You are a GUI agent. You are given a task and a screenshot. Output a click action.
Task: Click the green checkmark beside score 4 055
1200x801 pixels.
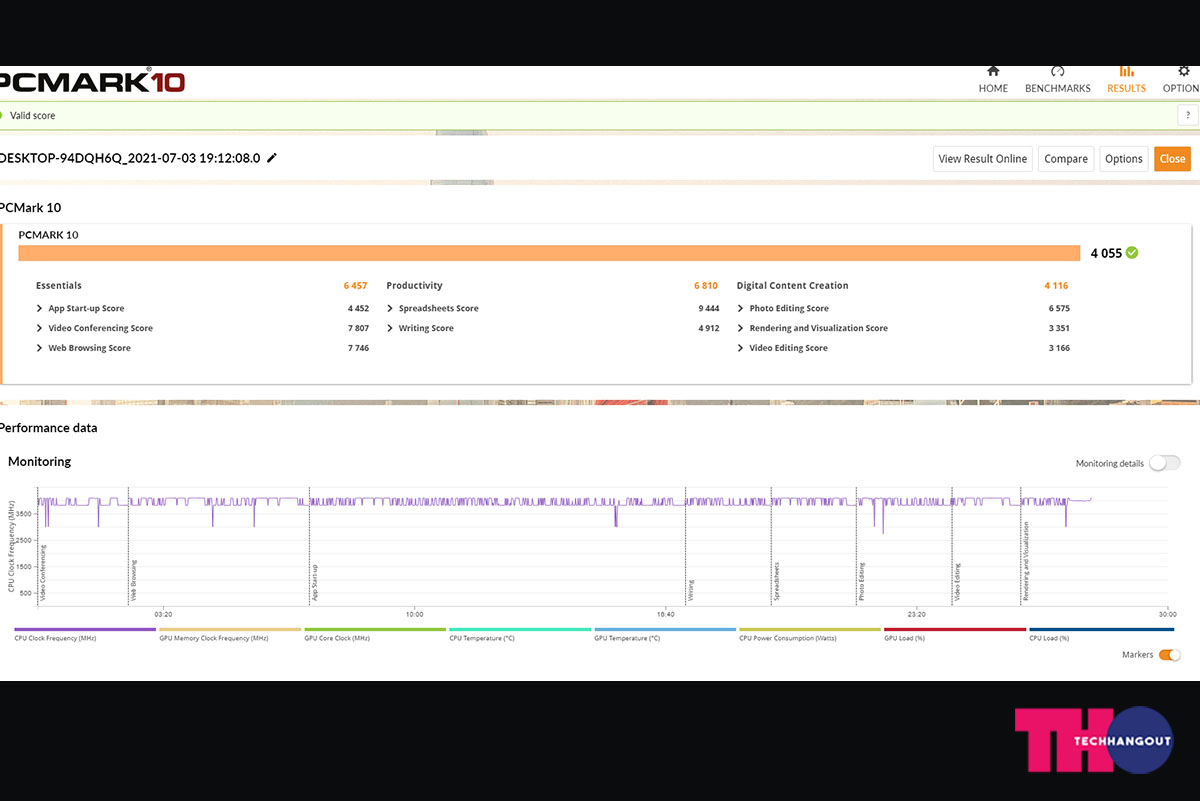[1132, 253]
